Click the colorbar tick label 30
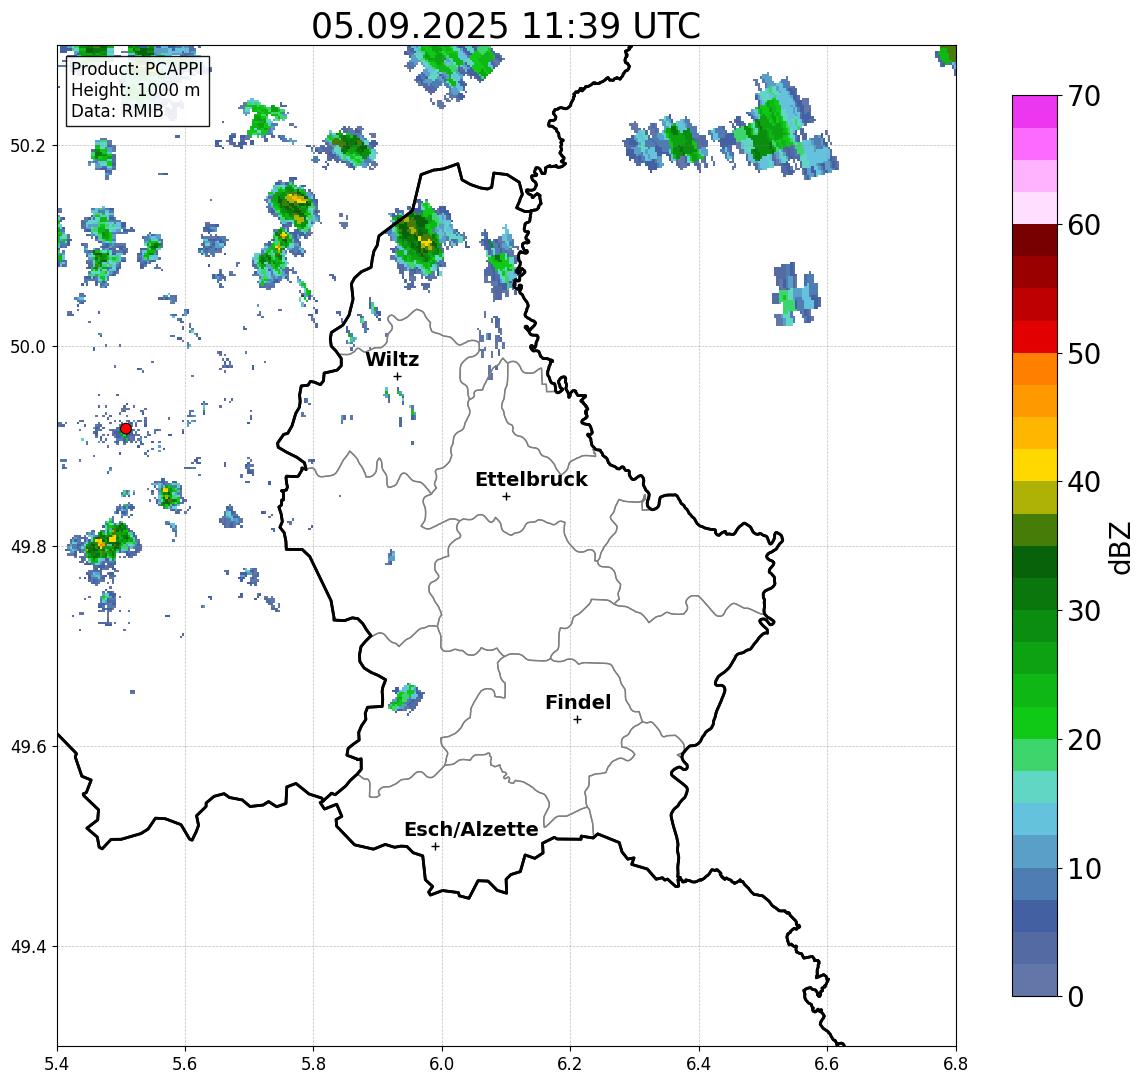1145x1084 pixels. click(x=1084, y=611)
